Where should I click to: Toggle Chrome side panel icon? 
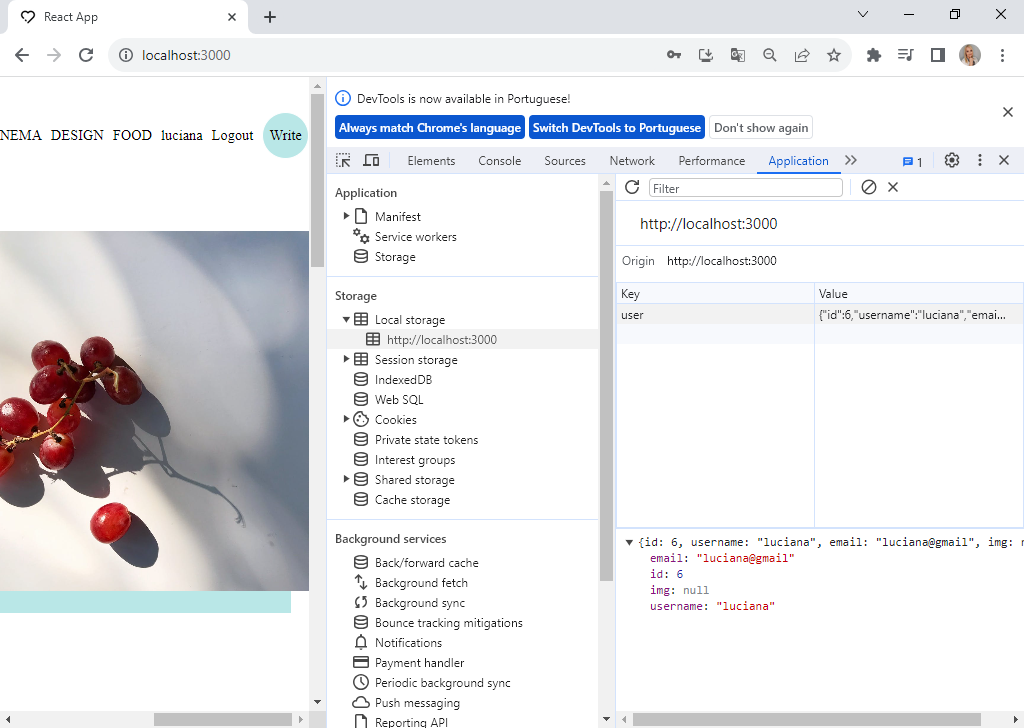[x=938, y=55]
